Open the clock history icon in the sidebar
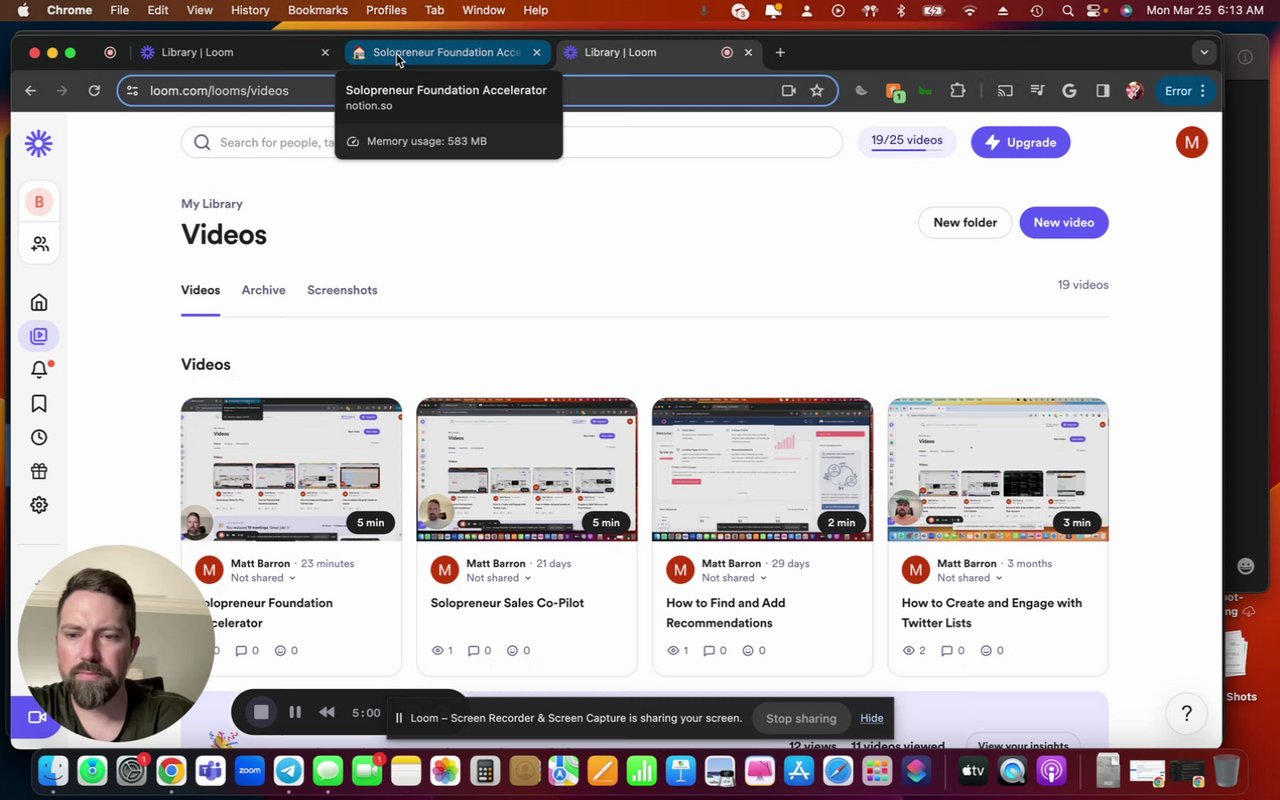 [39, 437]
